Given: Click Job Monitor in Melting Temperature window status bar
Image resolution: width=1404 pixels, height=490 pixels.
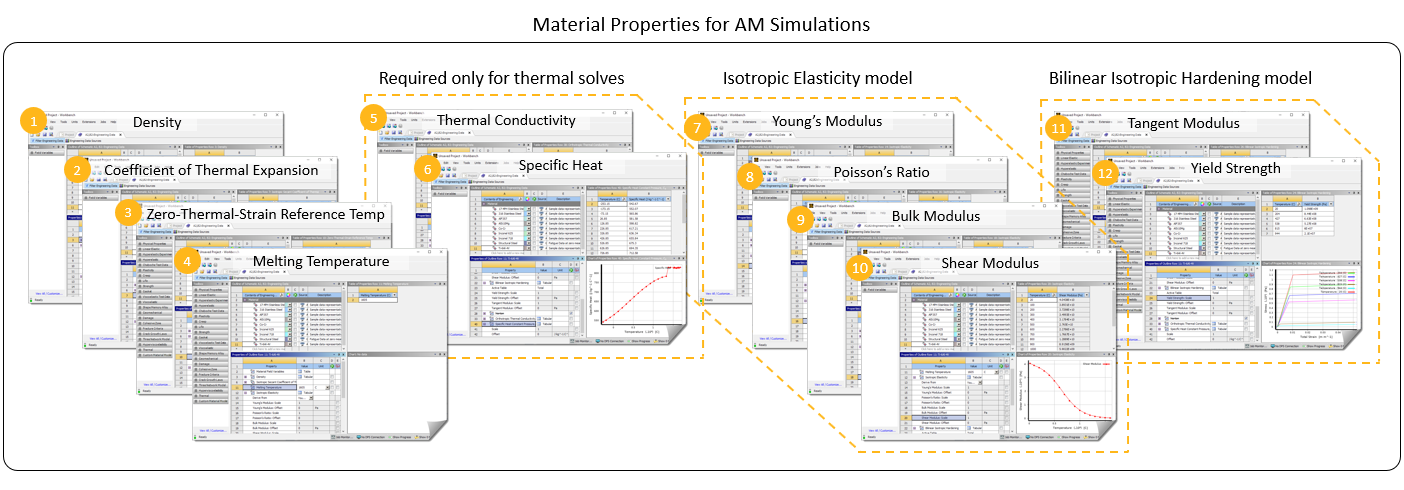Looking at the screenshot, I should click(x=340, y=437).
